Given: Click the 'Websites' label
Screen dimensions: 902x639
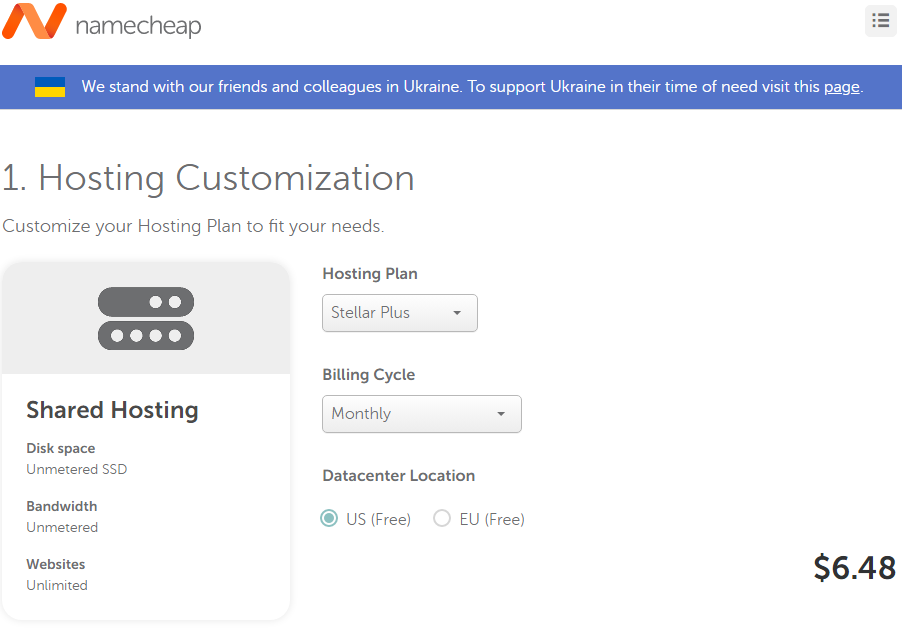Looking at the screenshot, I should coord(55,564).
